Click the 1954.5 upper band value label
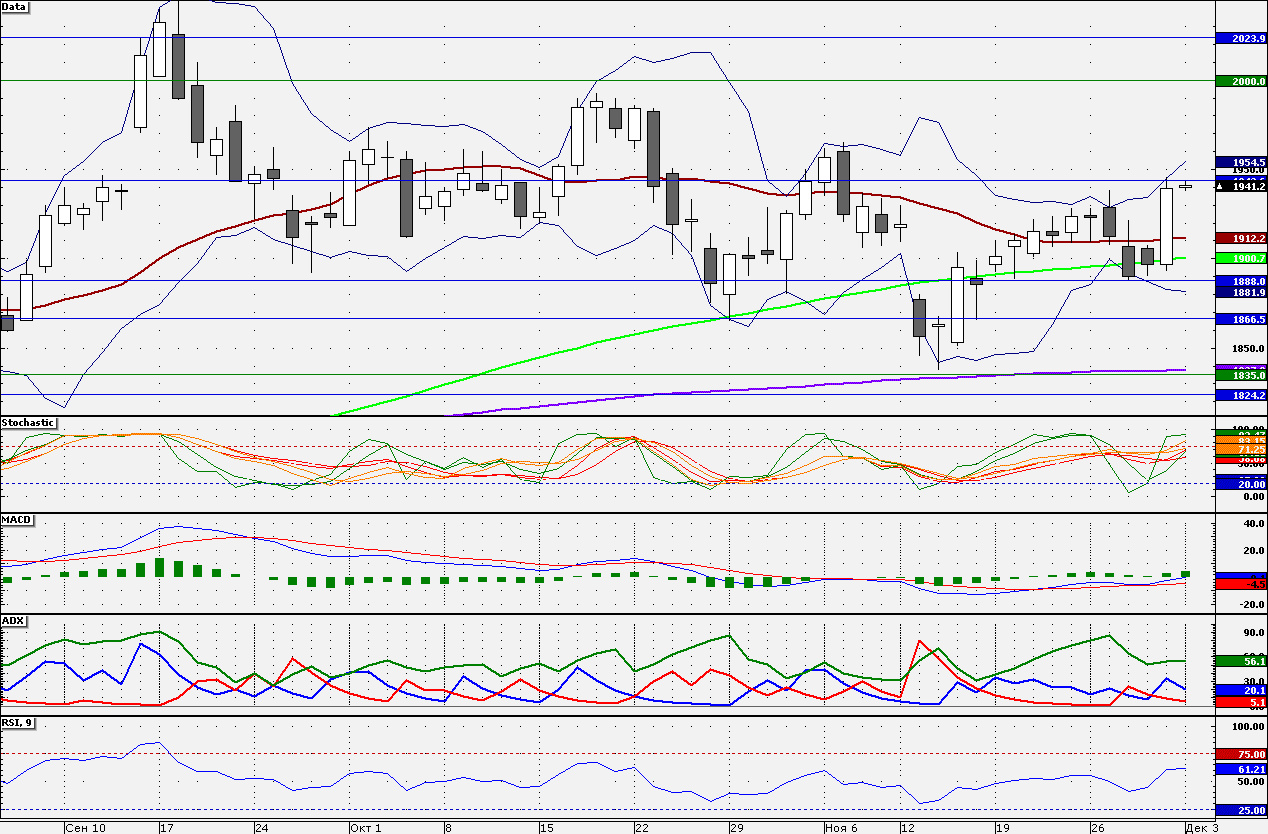This screenshot has width=1268, height=834. coord(1242,162)
